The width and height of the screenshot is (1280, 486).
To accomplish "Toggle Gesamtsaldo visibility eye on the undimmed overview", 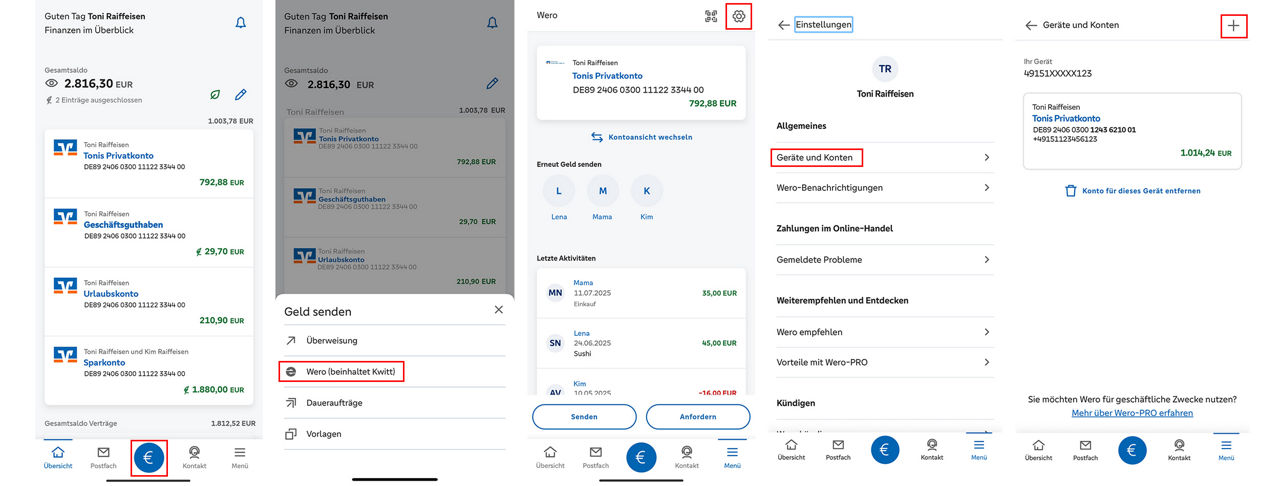I will 52,84.
